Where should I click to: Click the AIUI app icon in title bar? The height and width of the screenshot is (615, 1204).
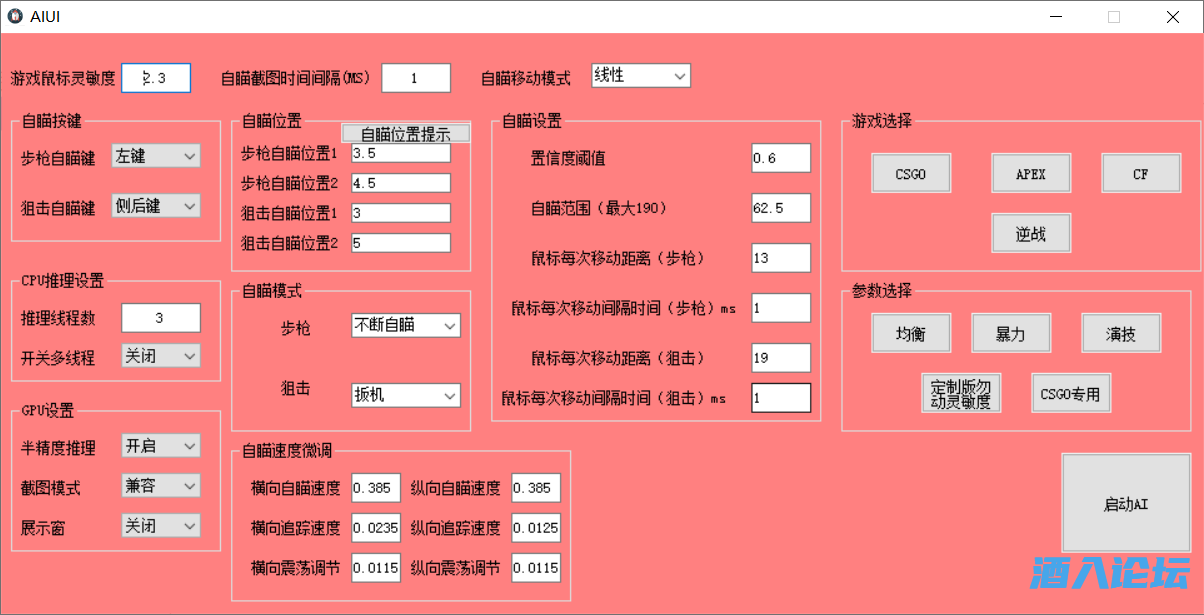15,16
